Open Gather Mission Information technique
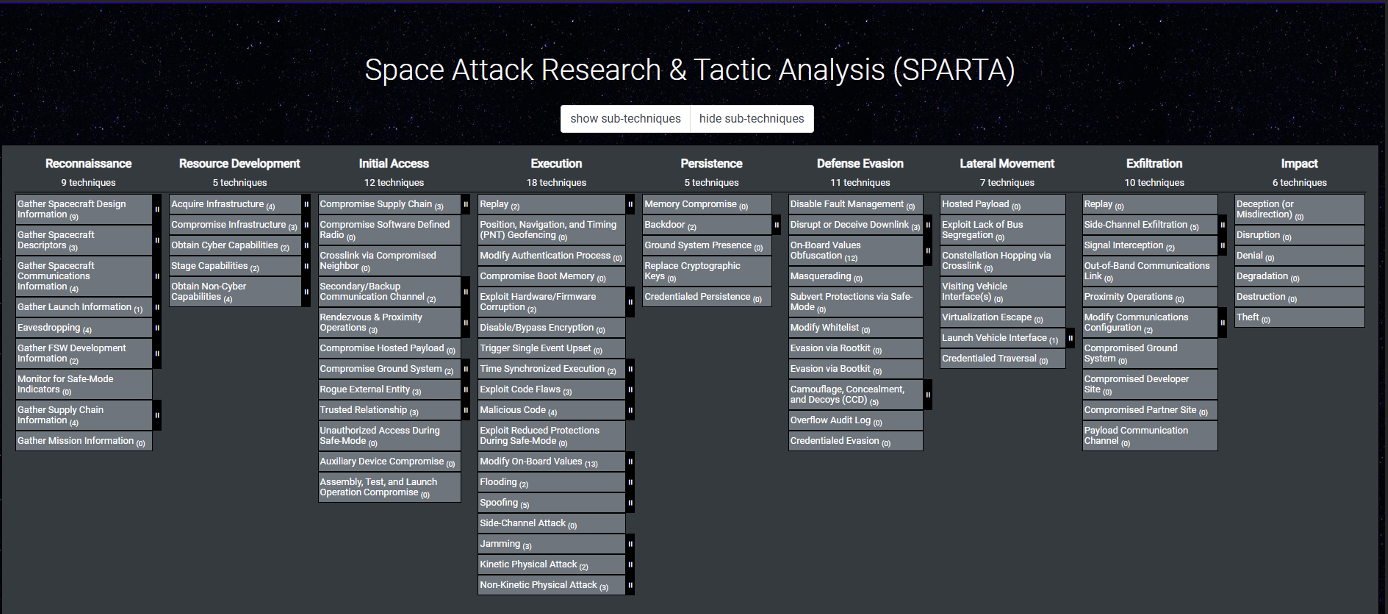The height and width of the screenshot is (614, 1388). (84, 441)
